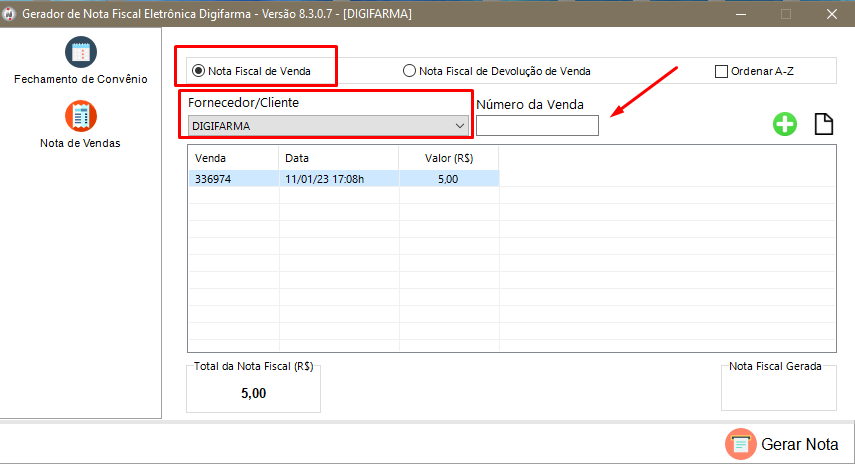Screen dimensions: 855x464
Task: Click the Fechamento de Convênio label
Action: tap(81, 79)
